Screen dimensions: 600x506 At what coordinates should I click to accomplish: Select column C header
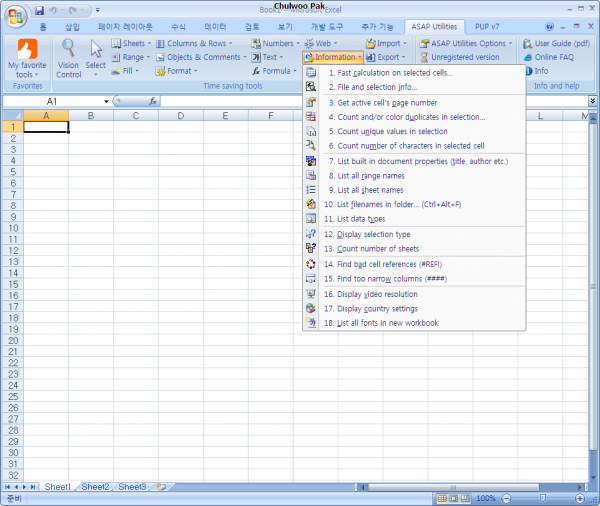pos(135,116)
